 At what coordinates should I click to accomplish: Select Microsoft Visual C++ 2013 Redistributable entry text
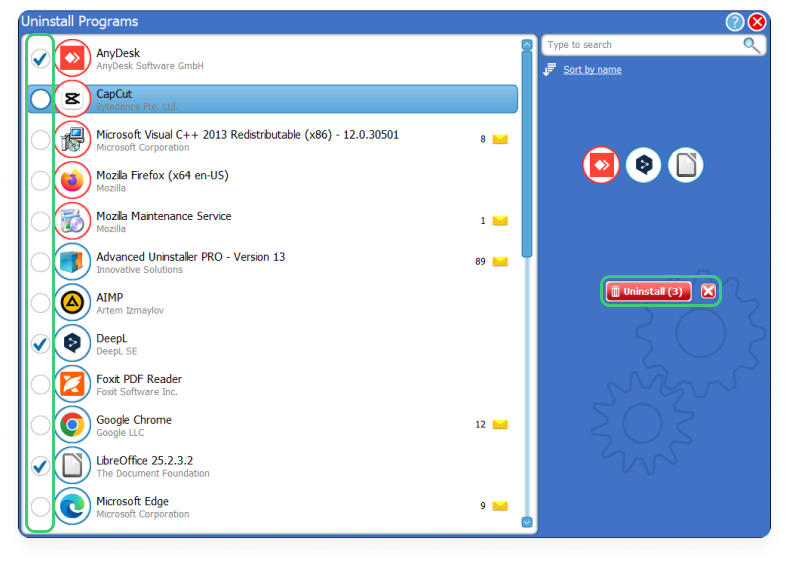click(x=247, y=135)
